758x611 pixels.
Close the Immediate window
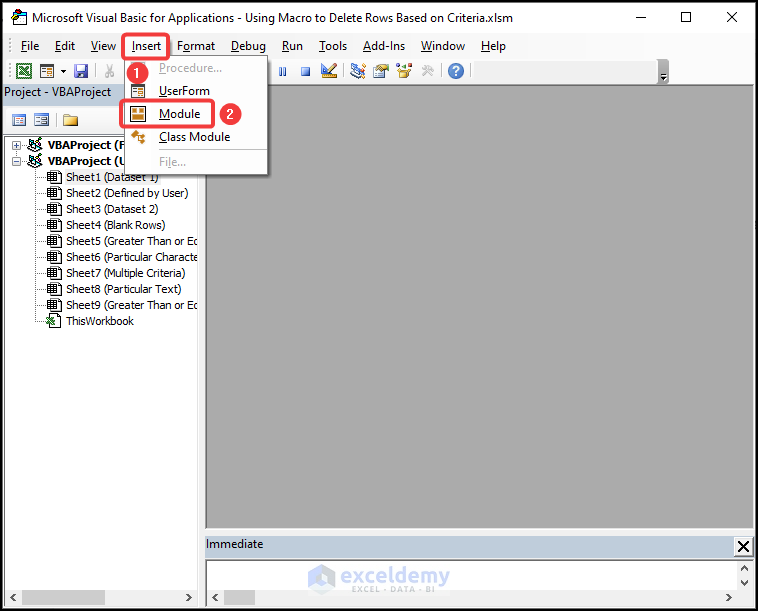(x=743, y=547)
